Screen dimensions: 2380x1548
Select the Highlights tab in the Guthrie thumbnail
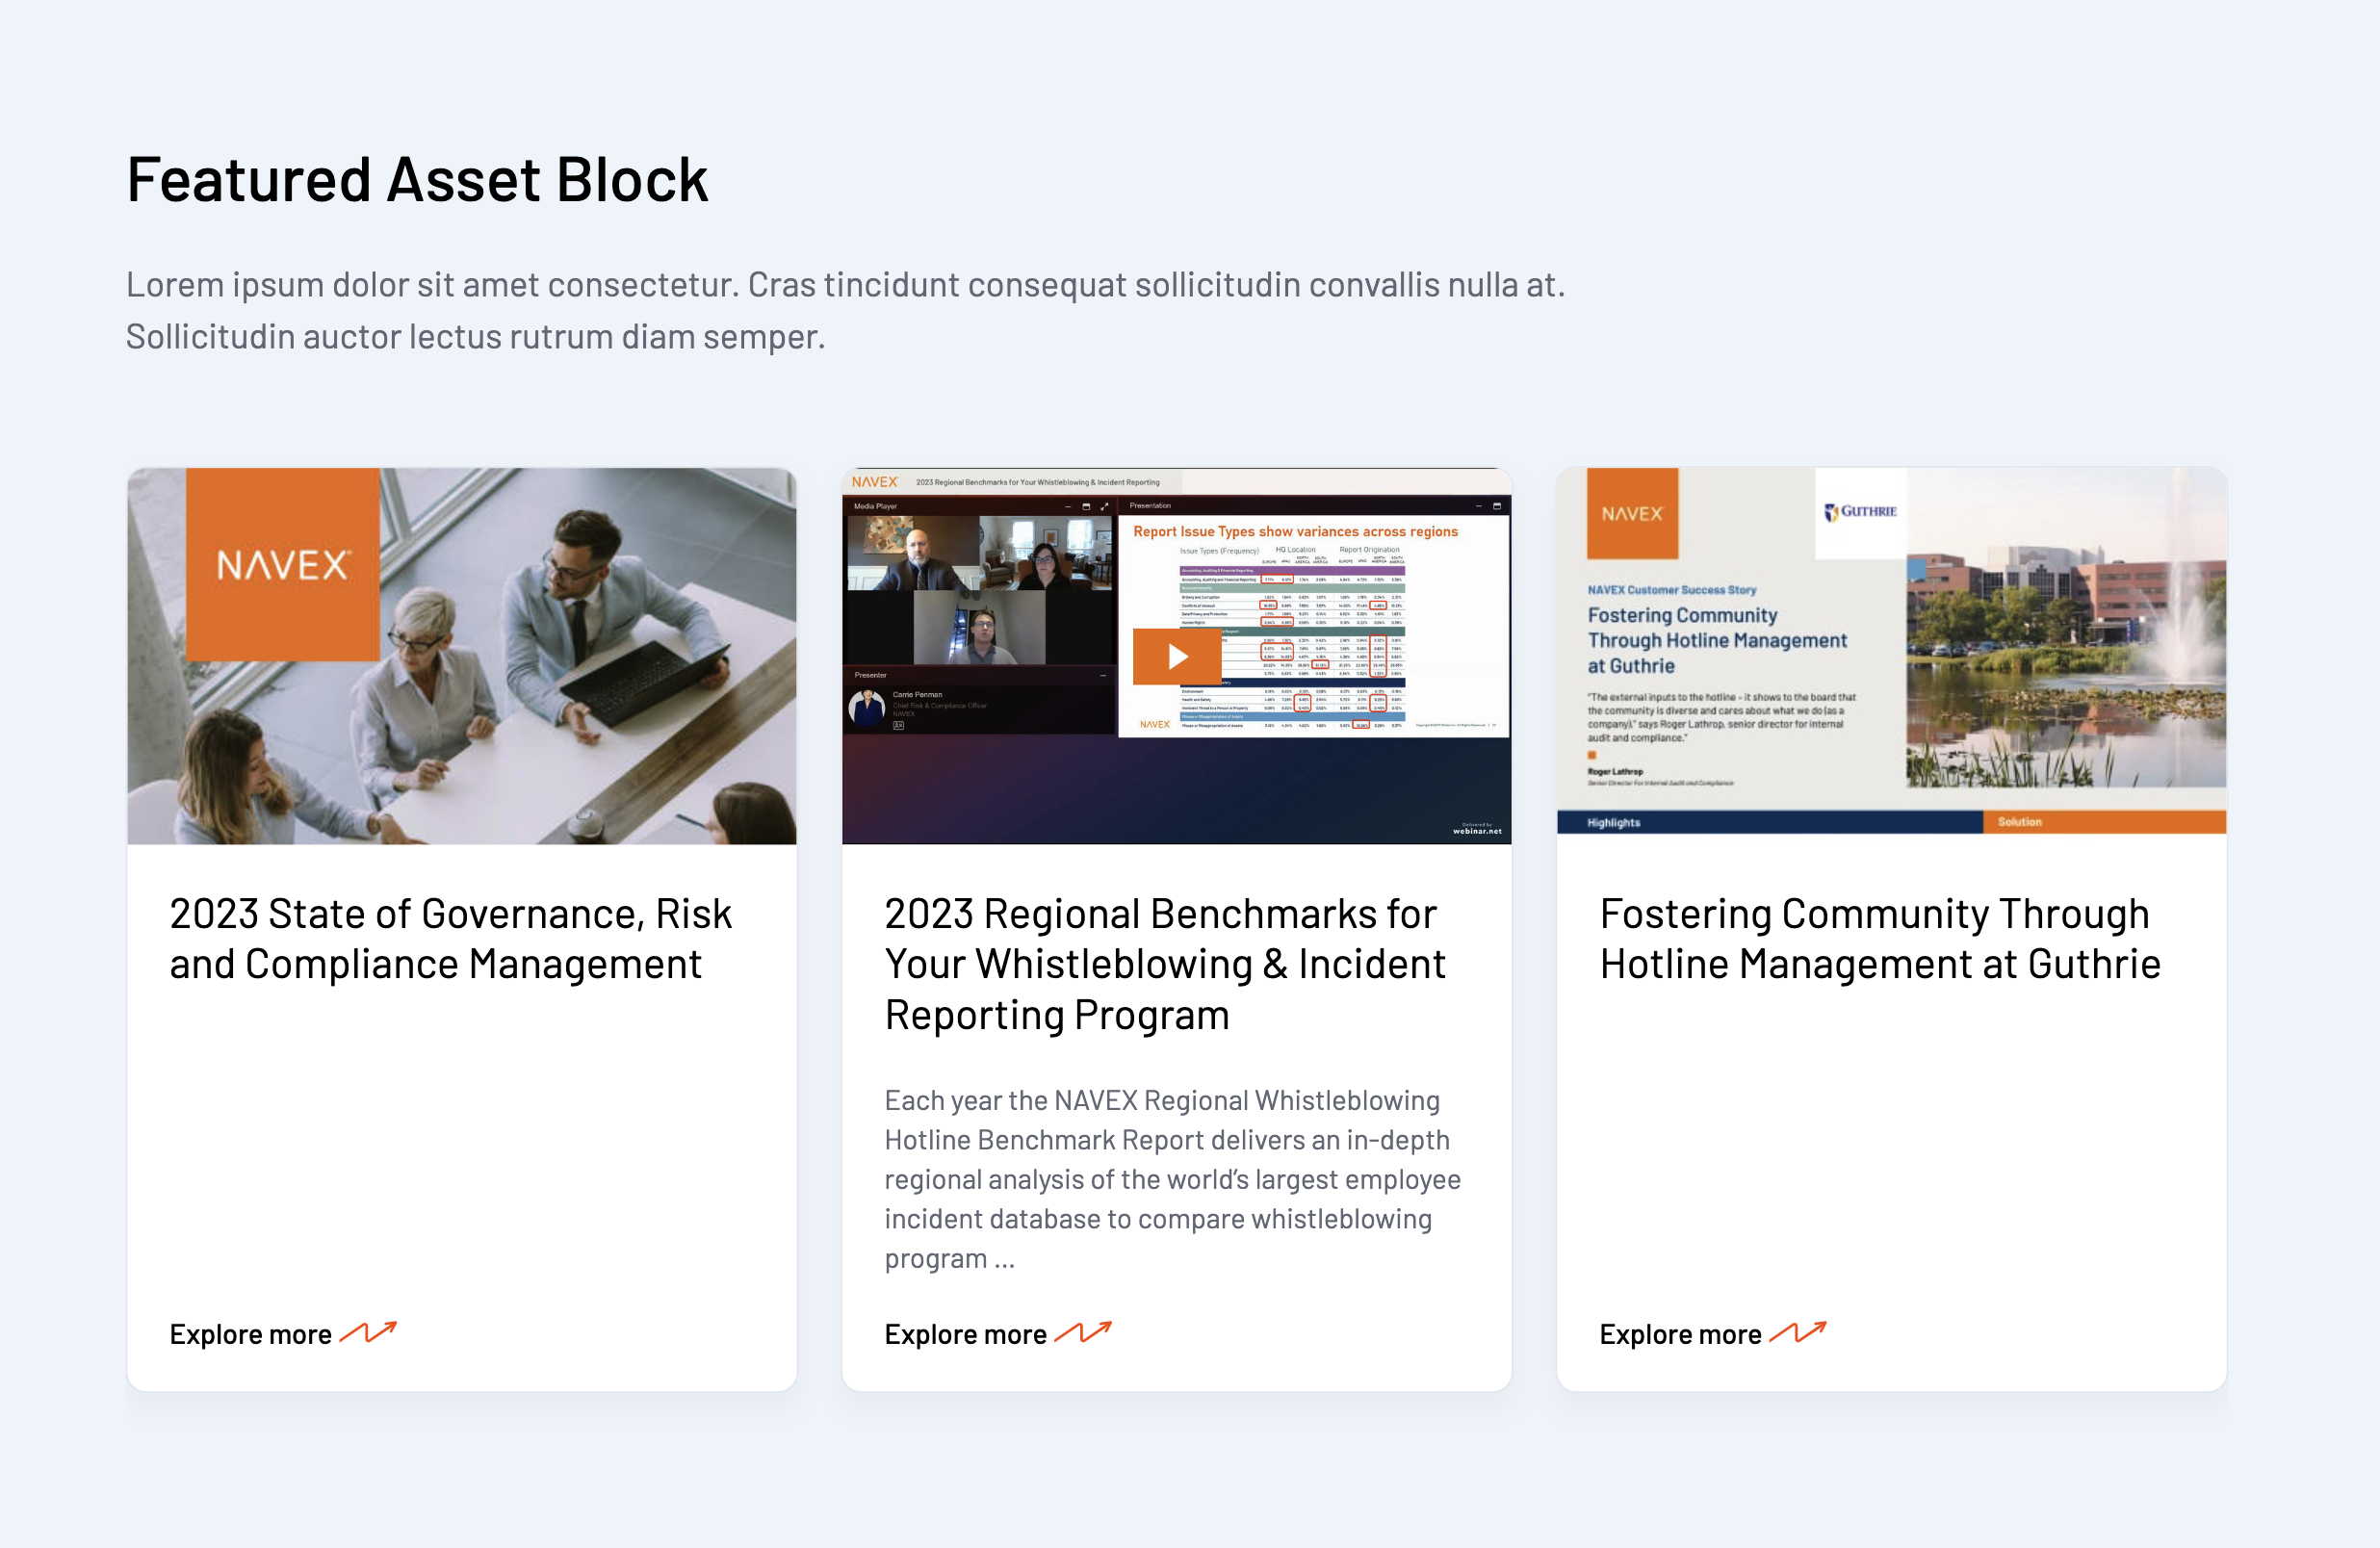pos(1613,822)
